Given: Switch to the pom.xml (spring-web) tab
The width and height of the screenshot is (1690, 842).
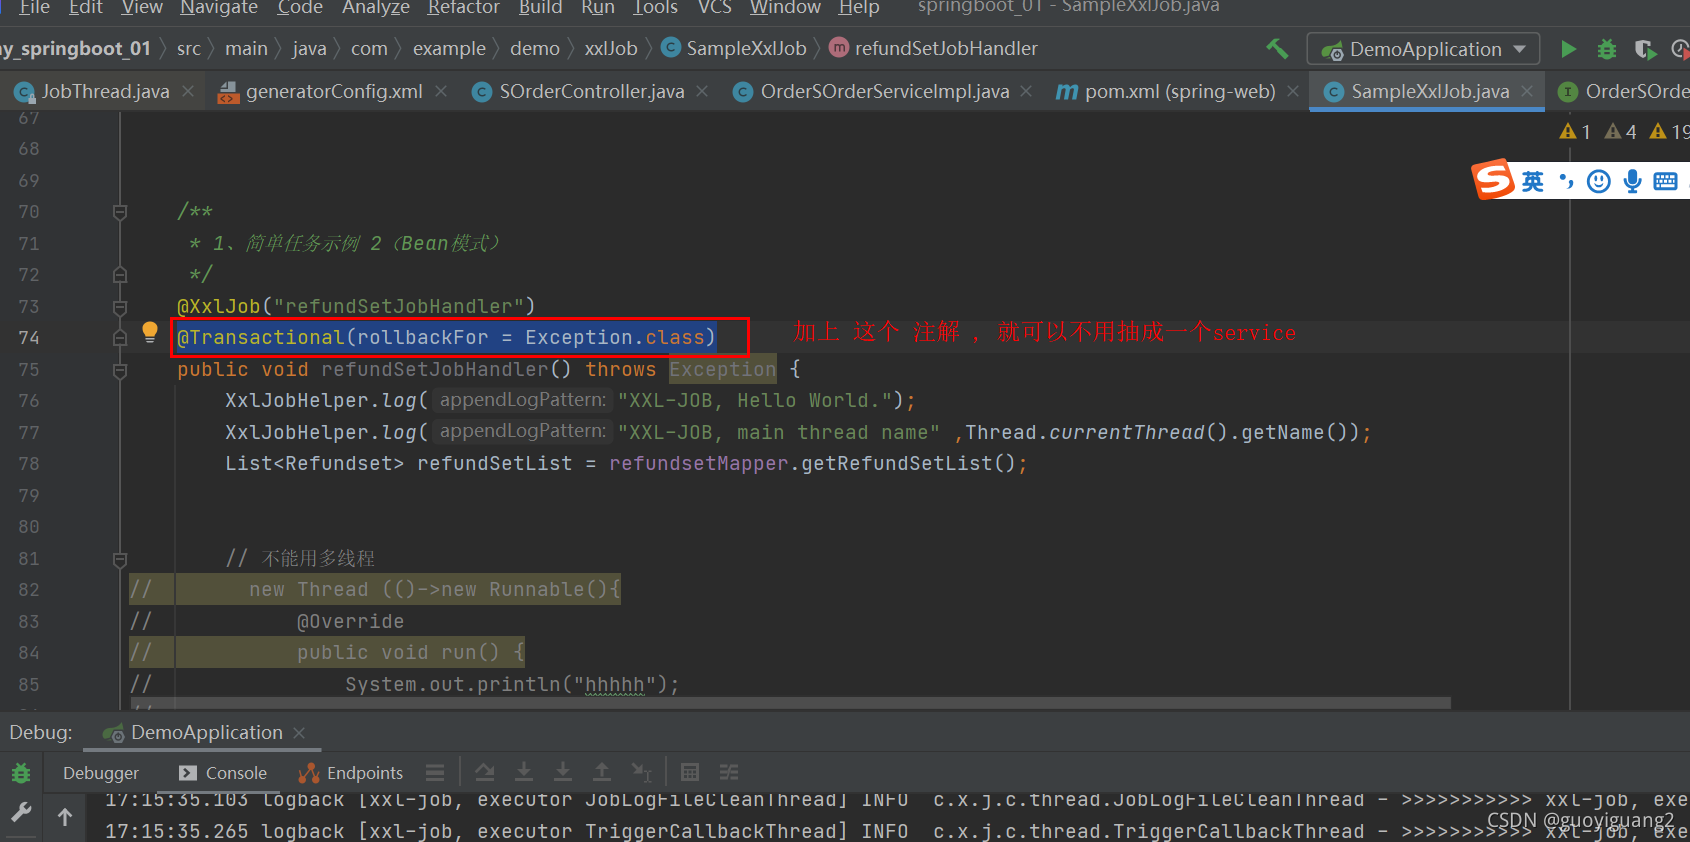Looking at the screenshot, I should click(1180, 91).
